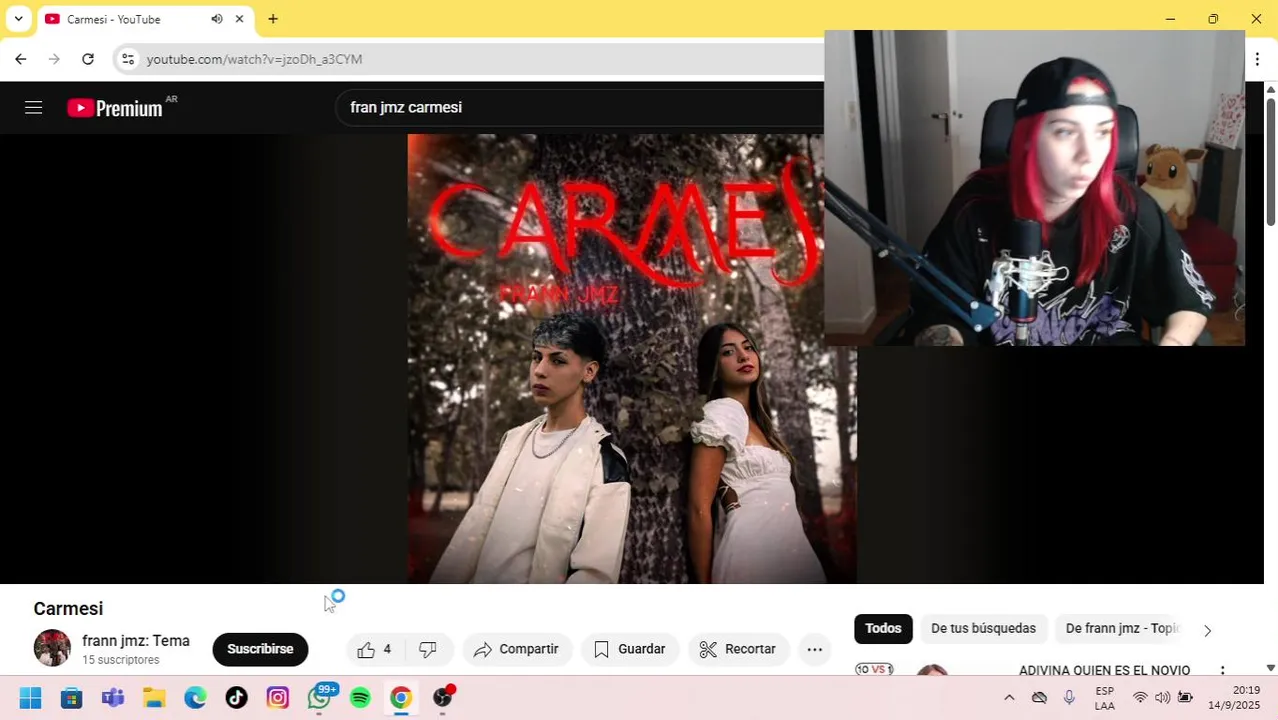Expand hidden system tray icons chevron

coord(1009,698)
